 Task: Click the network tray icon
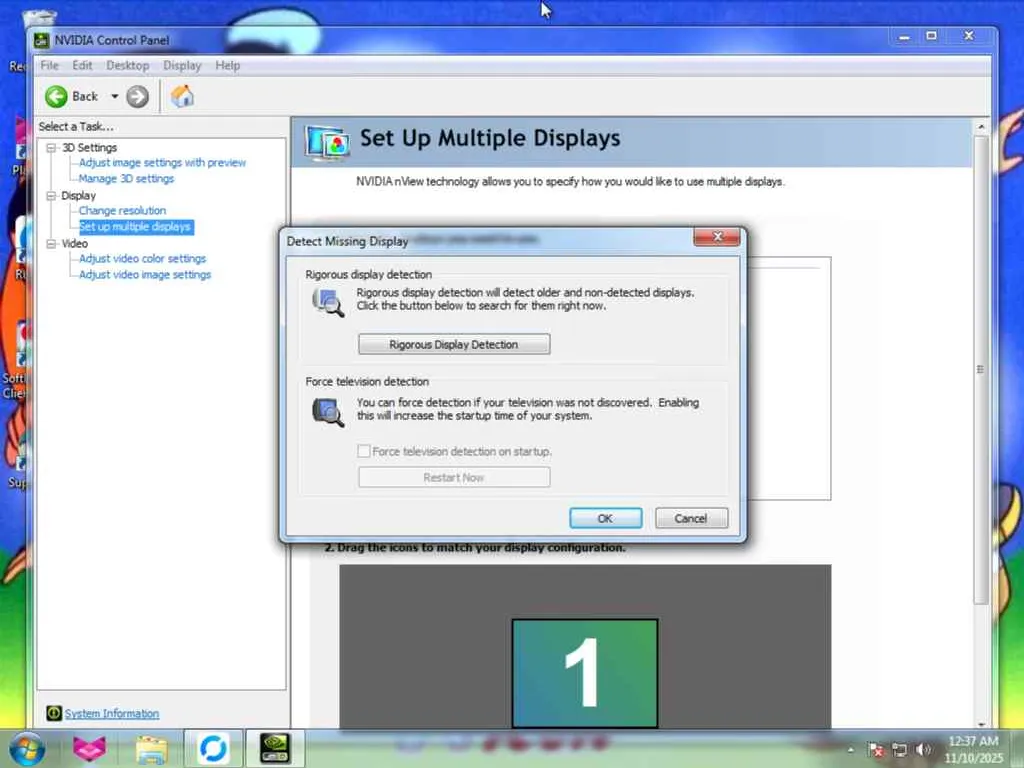[899, 750]
